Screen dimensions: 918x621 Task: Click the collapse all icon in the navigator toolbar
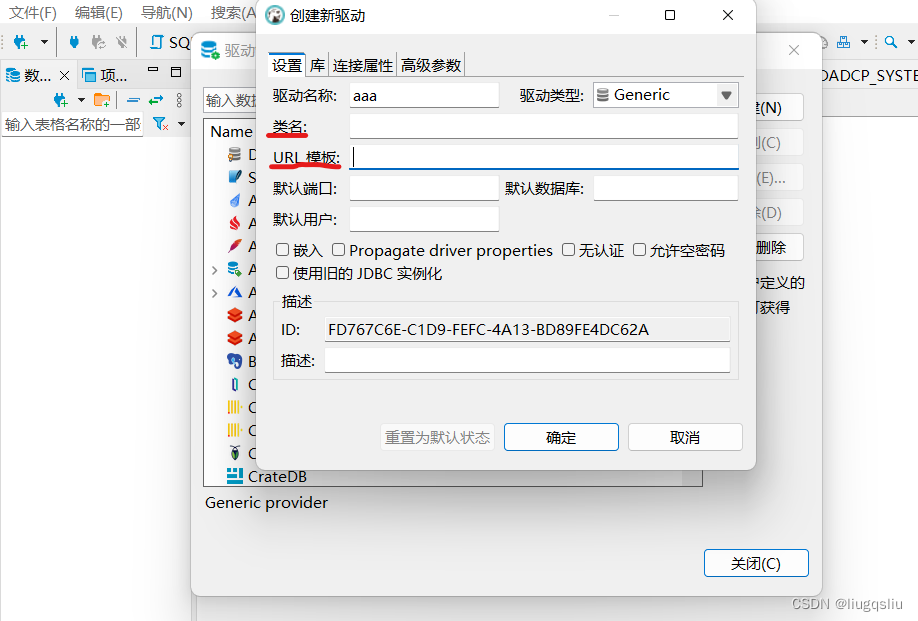pos(133,100)
